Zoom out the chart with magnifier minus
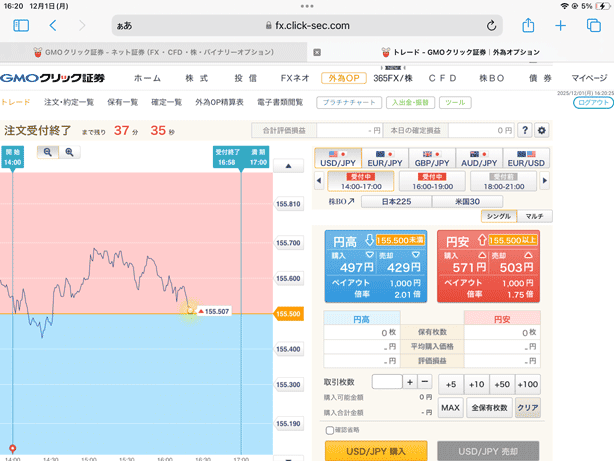 click(48, 152)
